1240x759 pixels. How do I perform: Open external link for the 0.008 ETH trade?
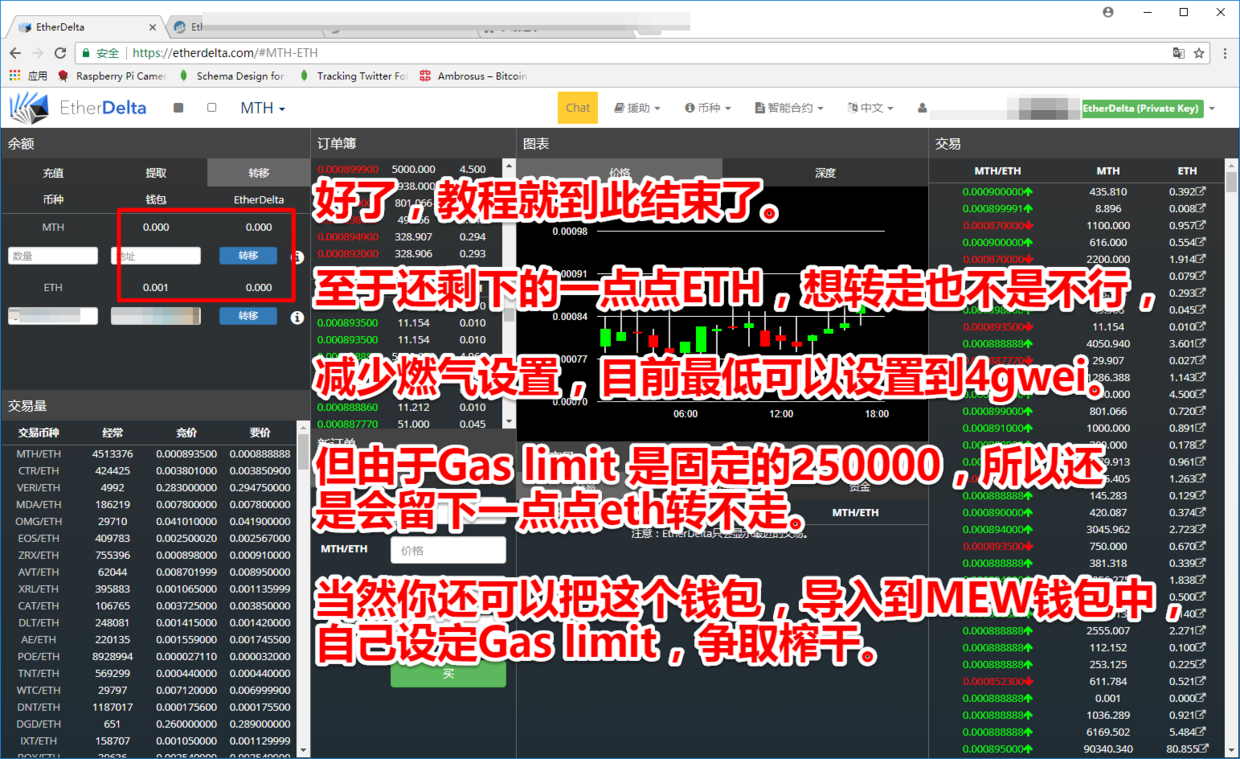[x=1201, y=208]
